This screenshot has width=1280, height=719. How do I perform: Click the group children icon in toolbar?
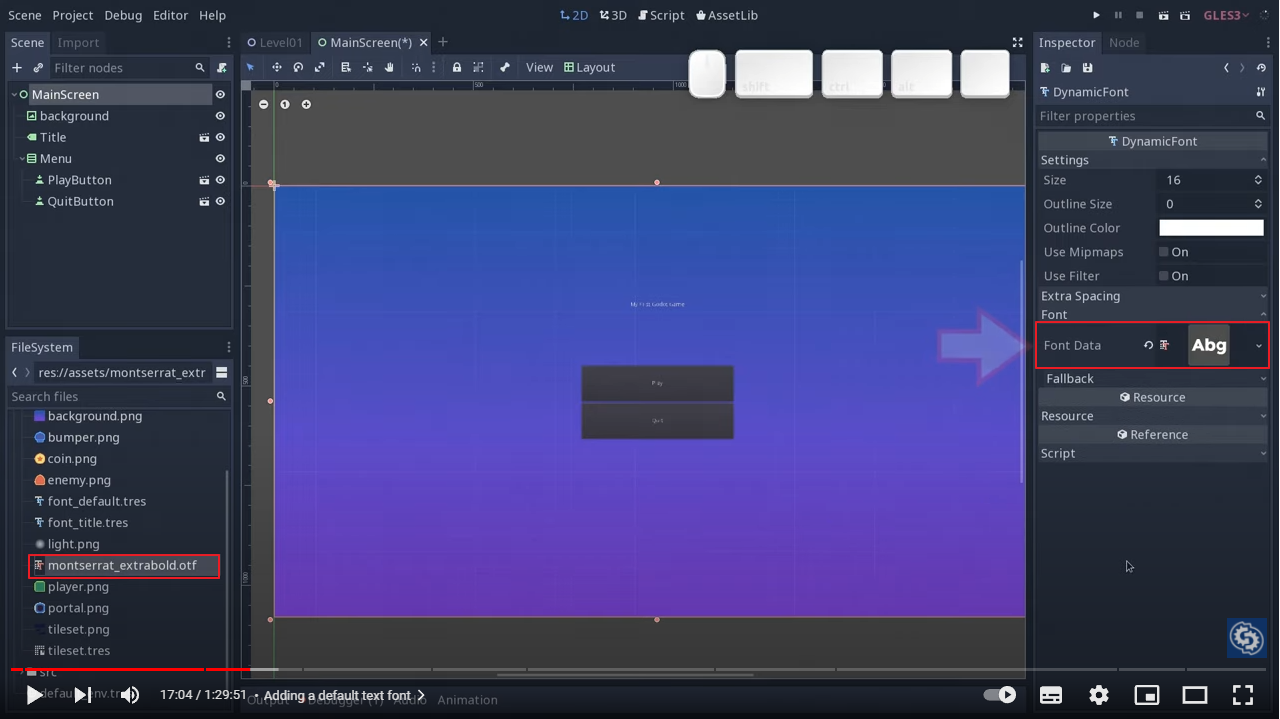click(479, 67)
